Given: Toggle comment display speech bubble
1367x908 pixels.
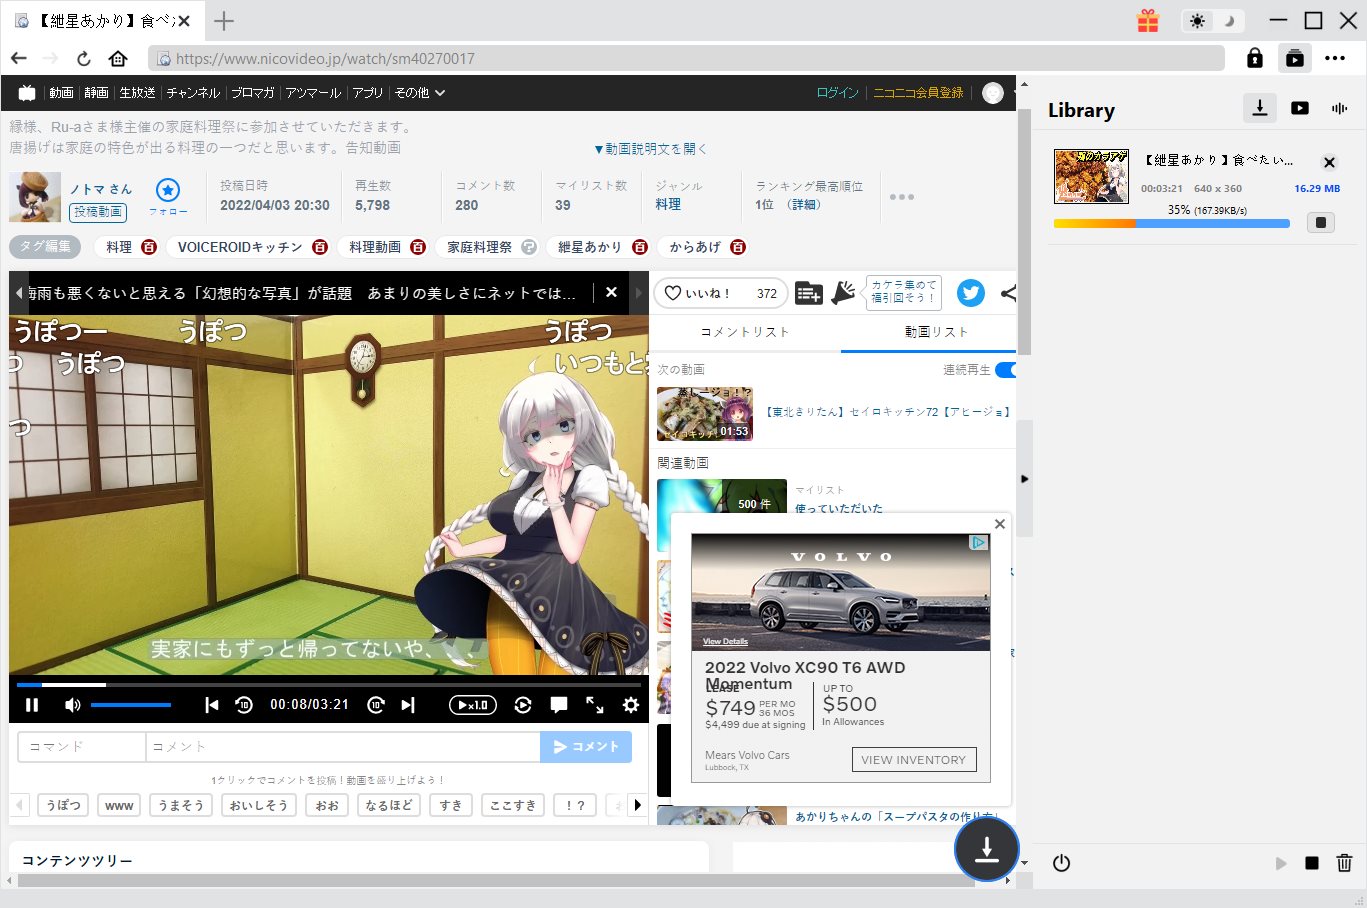Looking at the screenshot, I should [x=559, y=705].
